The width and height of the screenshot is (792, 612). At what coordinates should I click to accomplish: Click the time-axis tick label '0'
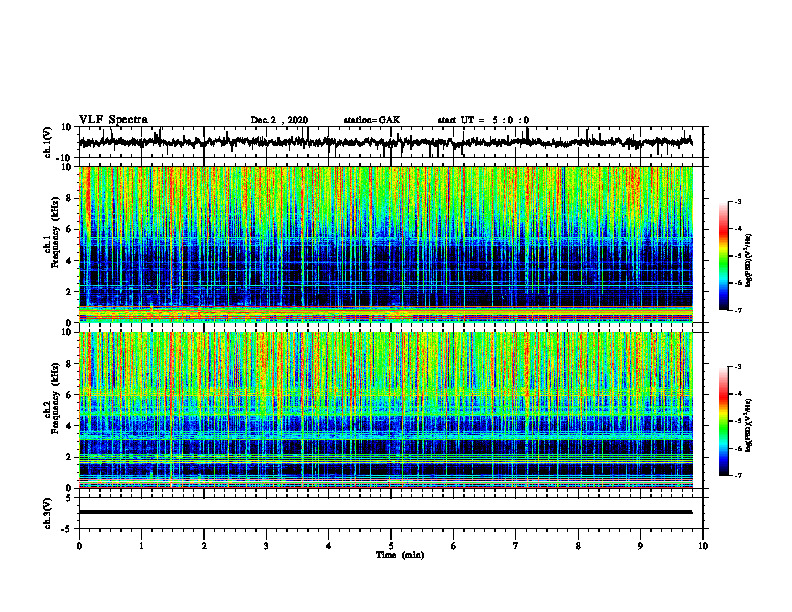pos(79,546)
